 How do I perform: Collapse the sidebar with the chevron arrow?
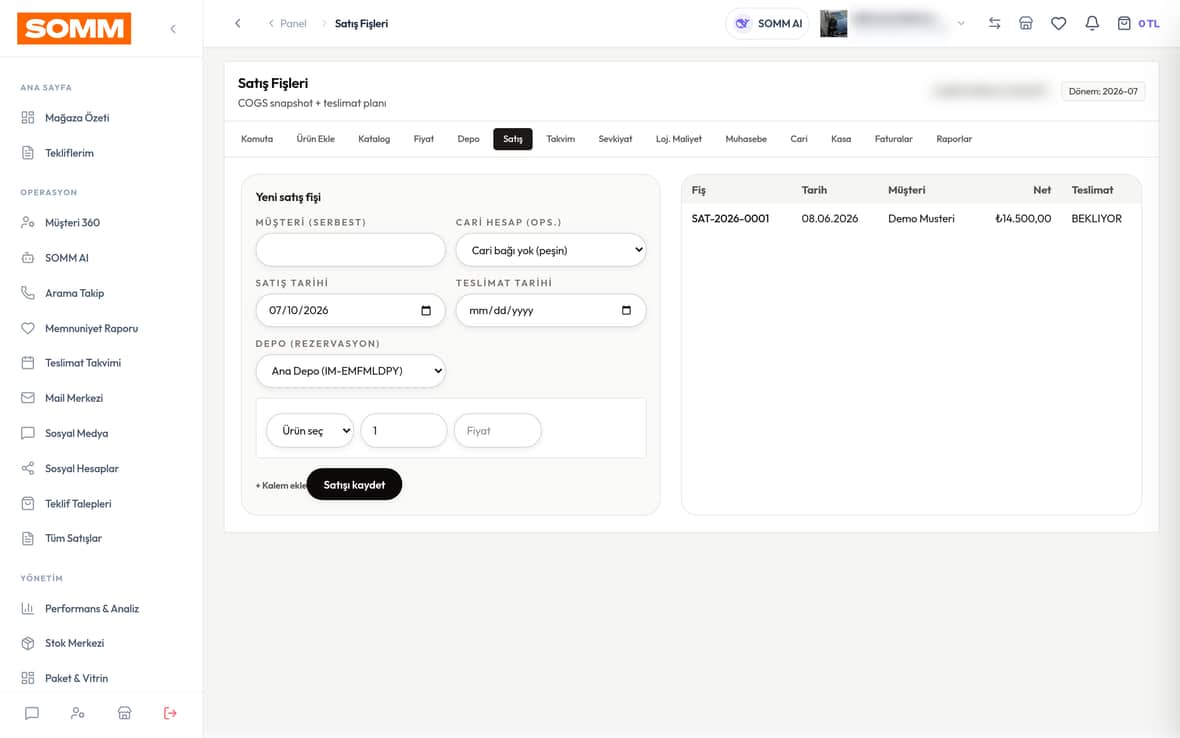tap(173, 29)
